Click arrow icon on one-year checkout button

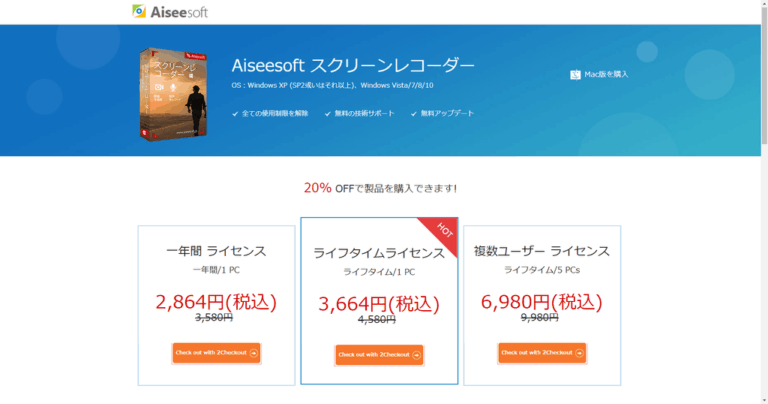coord(254,353)
